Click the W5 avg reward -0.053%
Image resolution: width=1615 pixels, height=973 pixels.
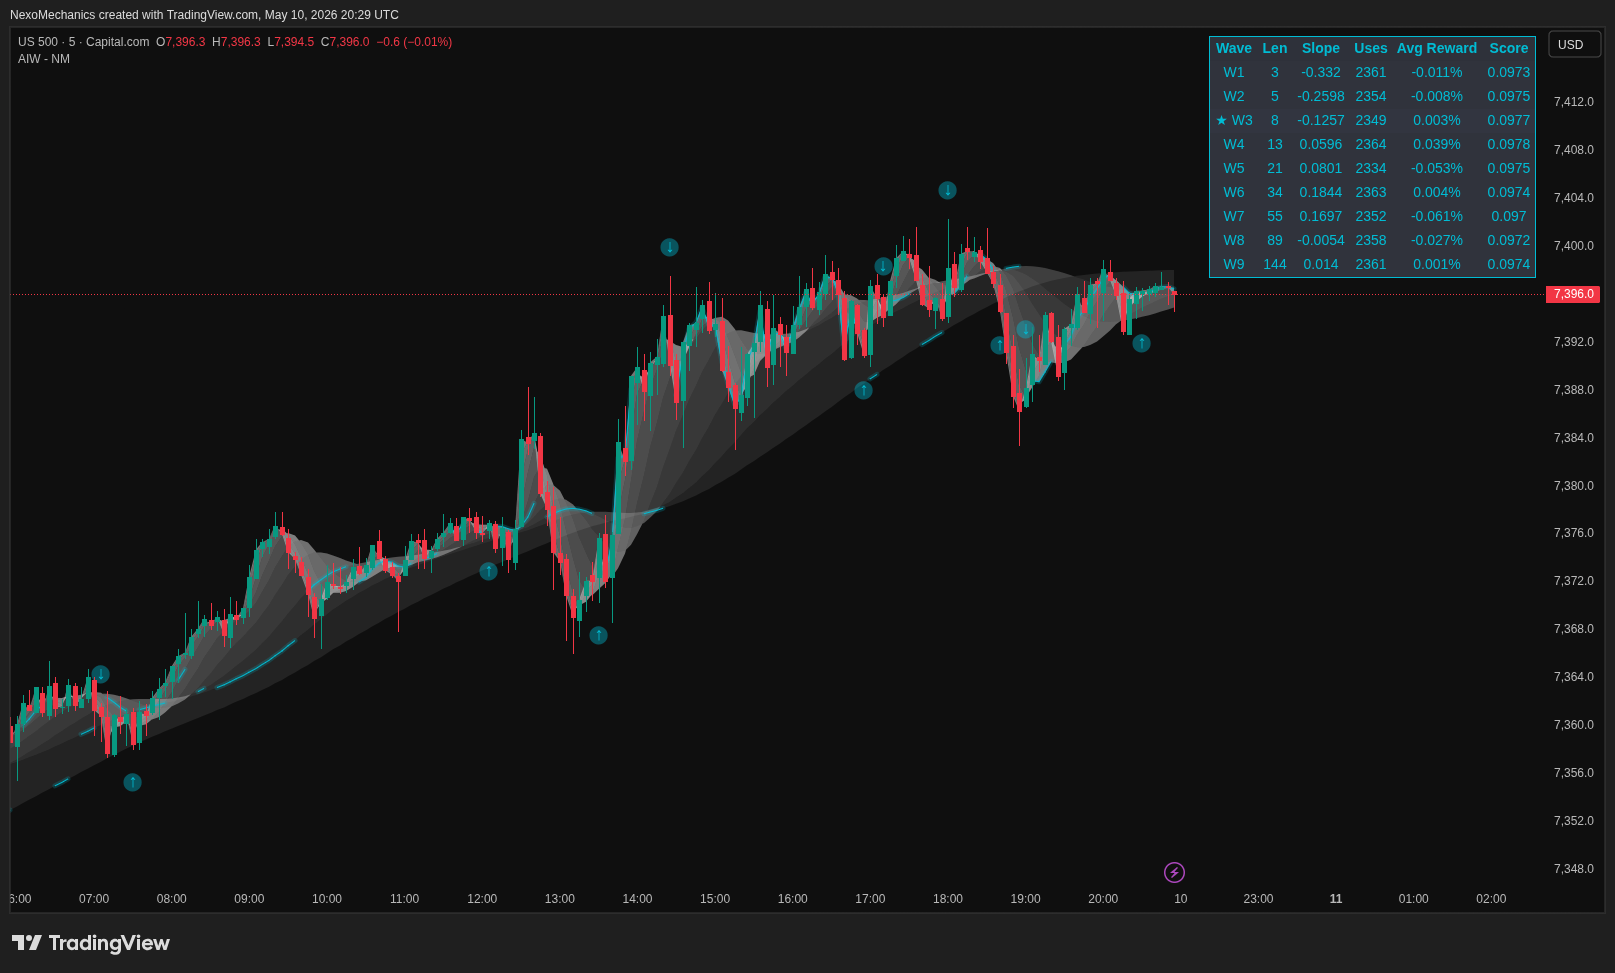point(1437,168)
